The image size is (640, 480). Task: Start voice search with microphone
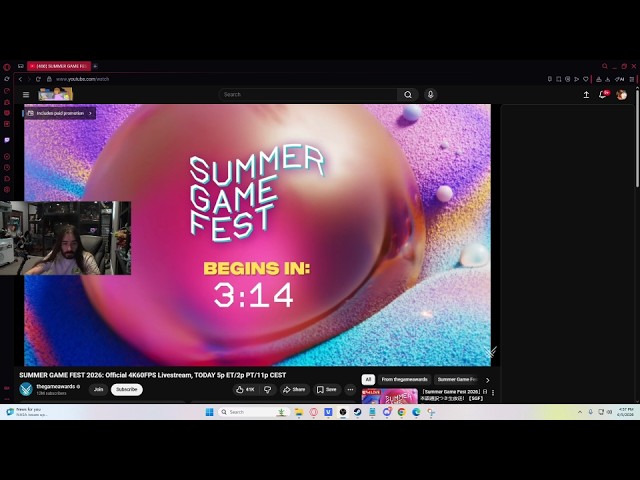pos(430,95)
